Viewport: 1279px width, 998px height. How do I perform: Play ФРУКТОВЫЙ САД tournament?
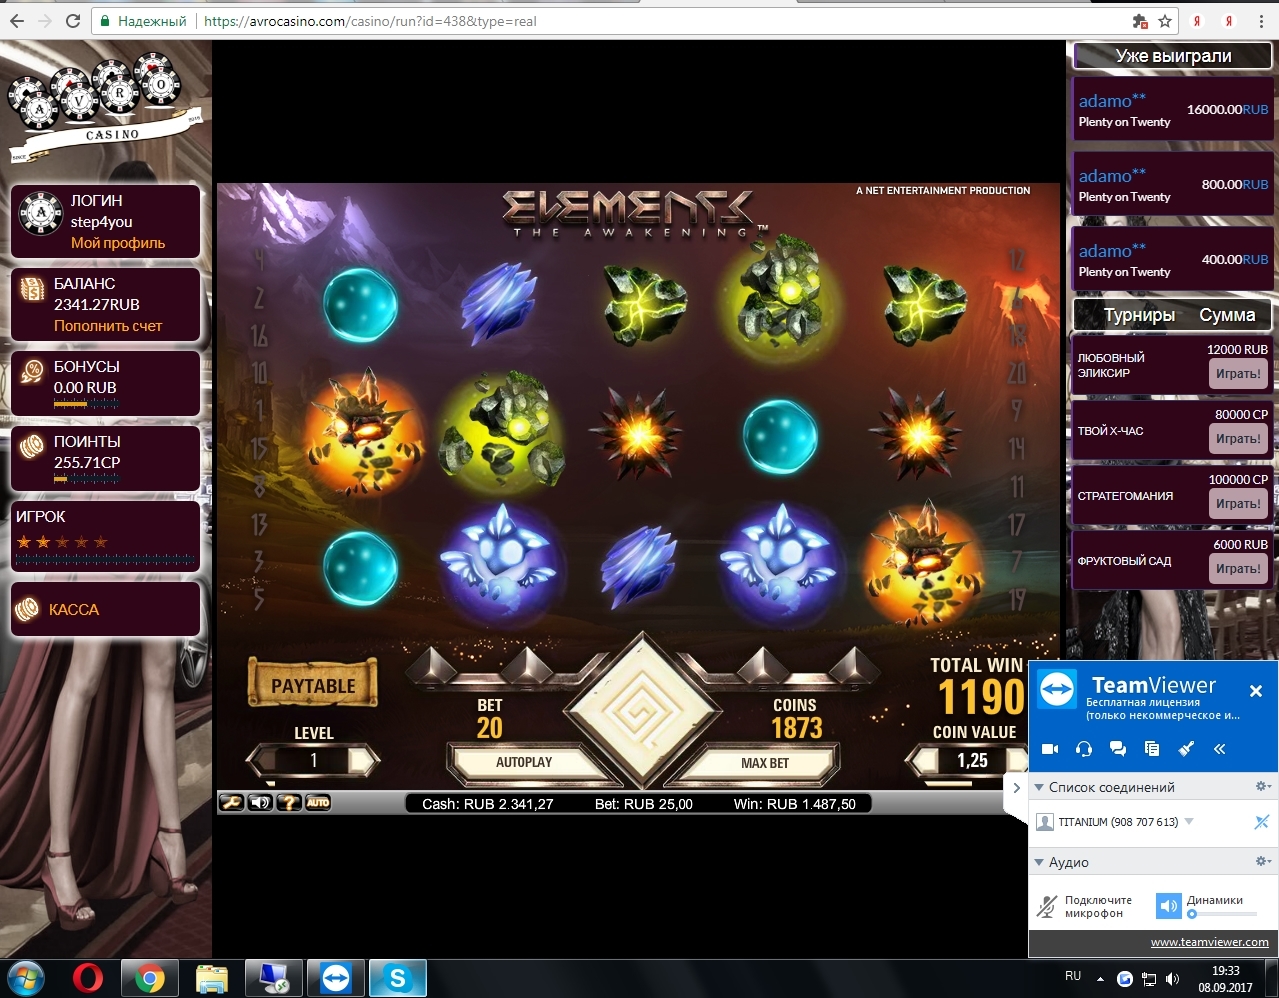[1238, 569]
